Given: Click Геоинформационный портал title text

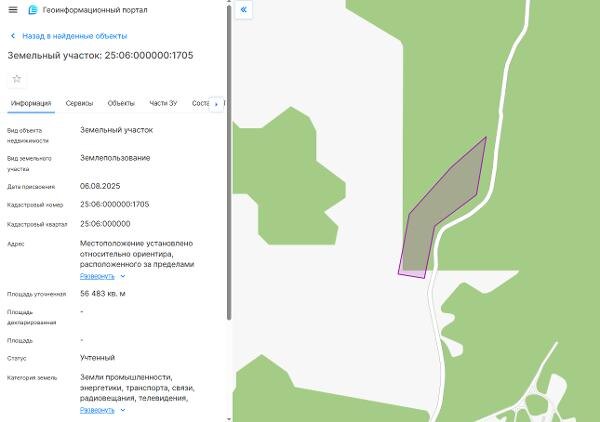Looking at the screenshot, I should (95, 10).
